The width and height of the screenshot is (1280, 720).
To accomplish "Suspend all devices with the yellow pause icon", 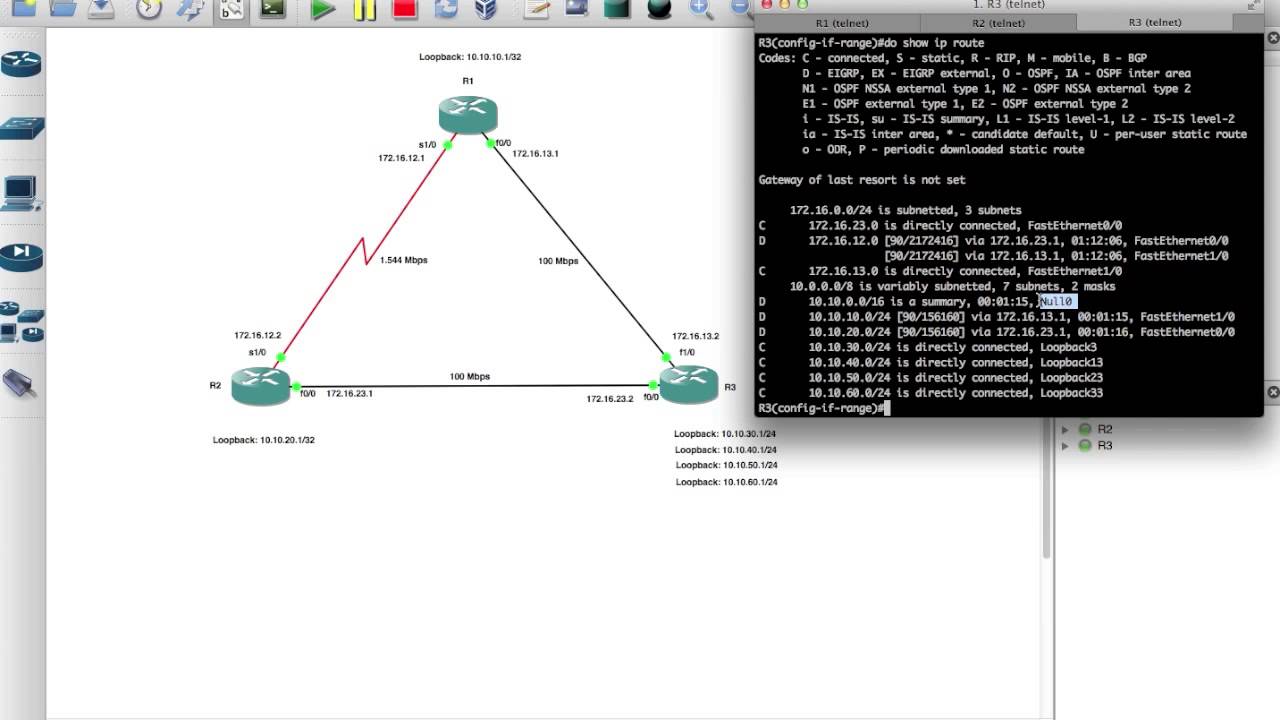I will coord(364,9).
